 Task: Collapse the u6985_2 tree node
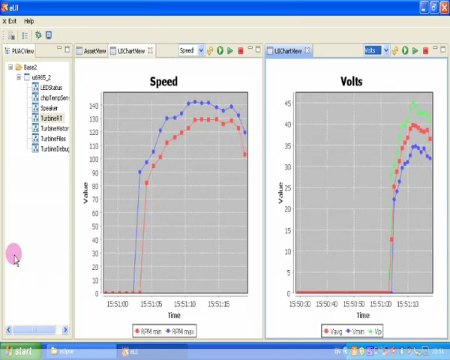pos(19,77)
